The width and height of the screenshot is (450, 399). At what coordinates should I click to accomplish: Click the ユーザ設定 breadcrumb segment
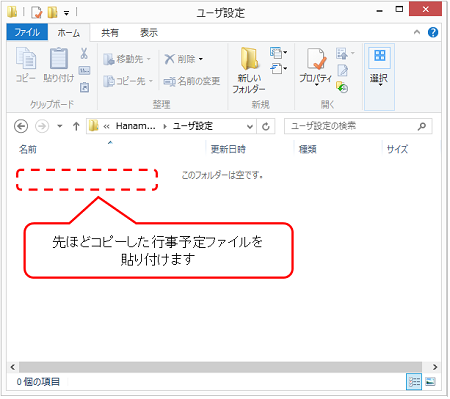(x=193, y=126)
